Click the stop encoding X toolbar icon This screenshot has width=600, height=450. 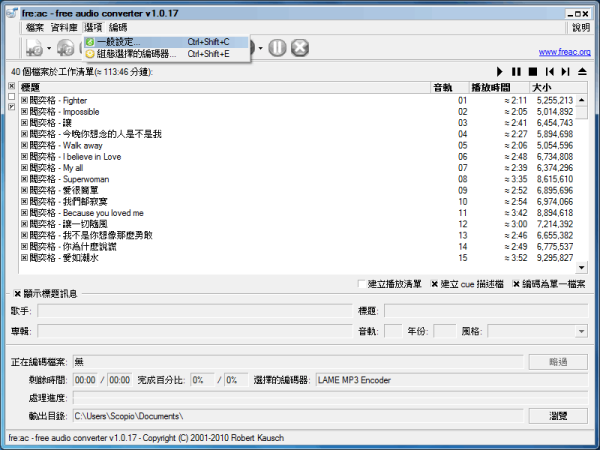click(300, 48)
